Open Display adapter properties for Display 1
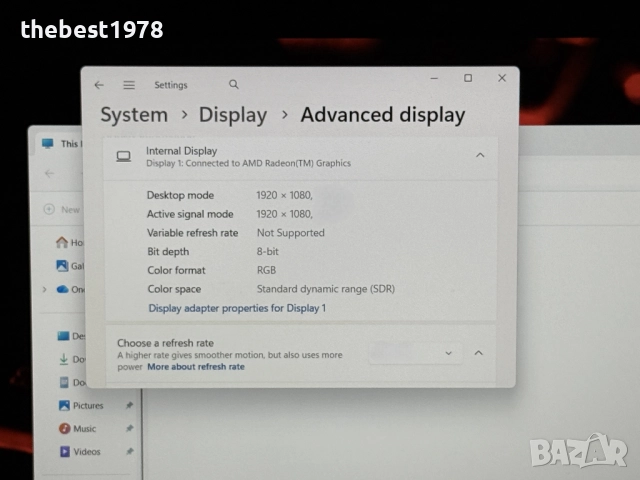640x480 pixels. [x=237, y=308]
